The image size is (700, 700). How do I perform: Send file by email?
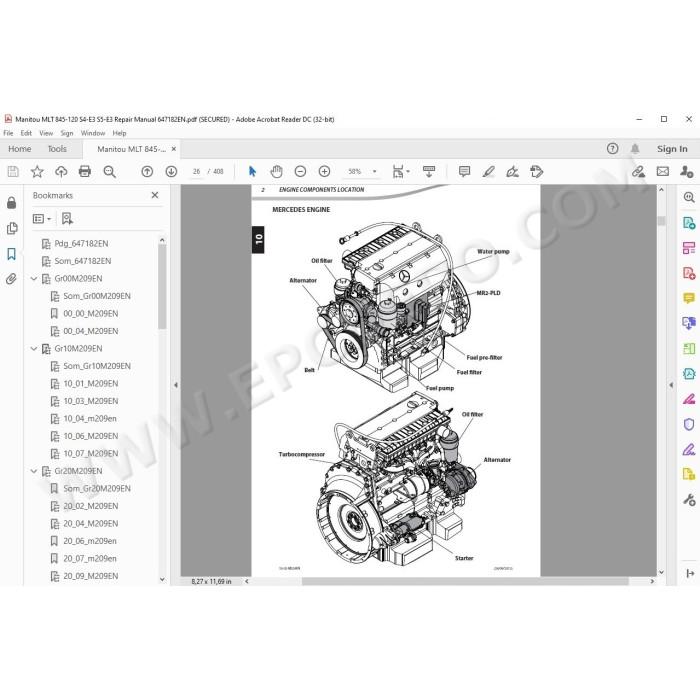pos(663,171)
